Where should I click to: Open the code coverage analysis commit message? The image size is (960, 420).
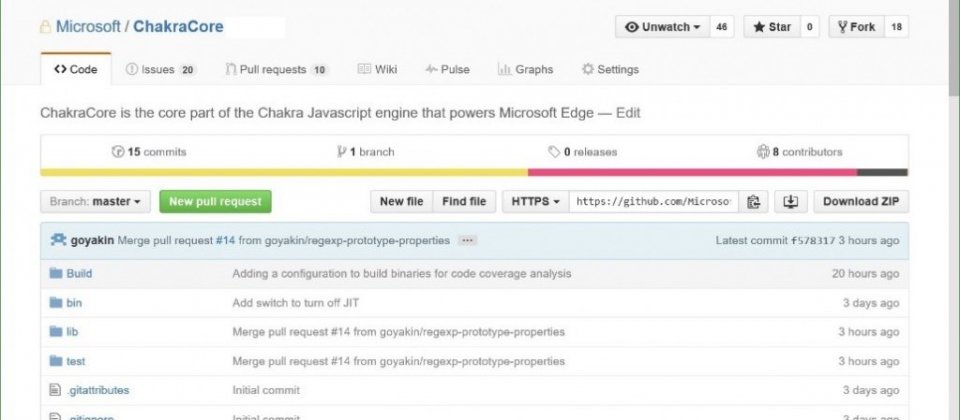point(402,274)
